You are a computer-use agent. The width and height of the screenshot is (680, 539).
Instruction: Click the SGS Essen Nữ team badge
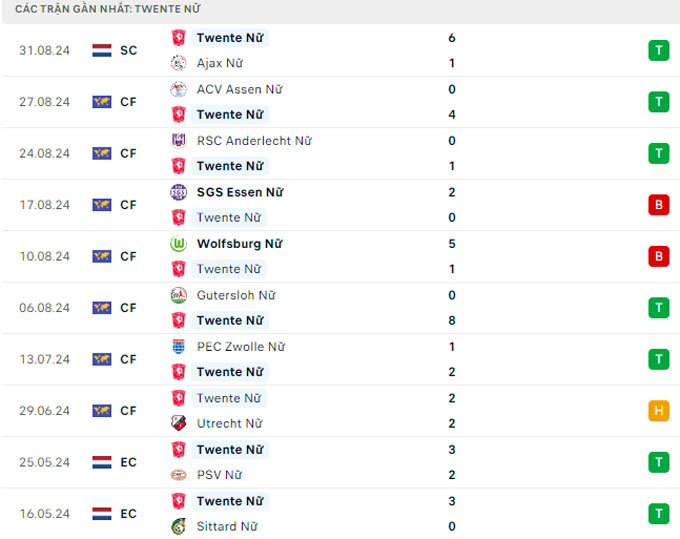click(x=178, y=192)
